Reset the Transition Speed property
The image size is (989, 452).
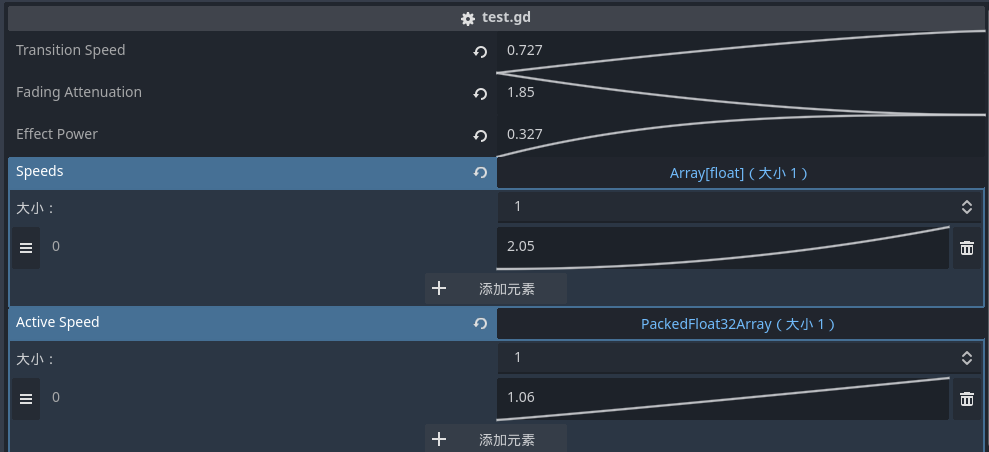tap(480, 52)
